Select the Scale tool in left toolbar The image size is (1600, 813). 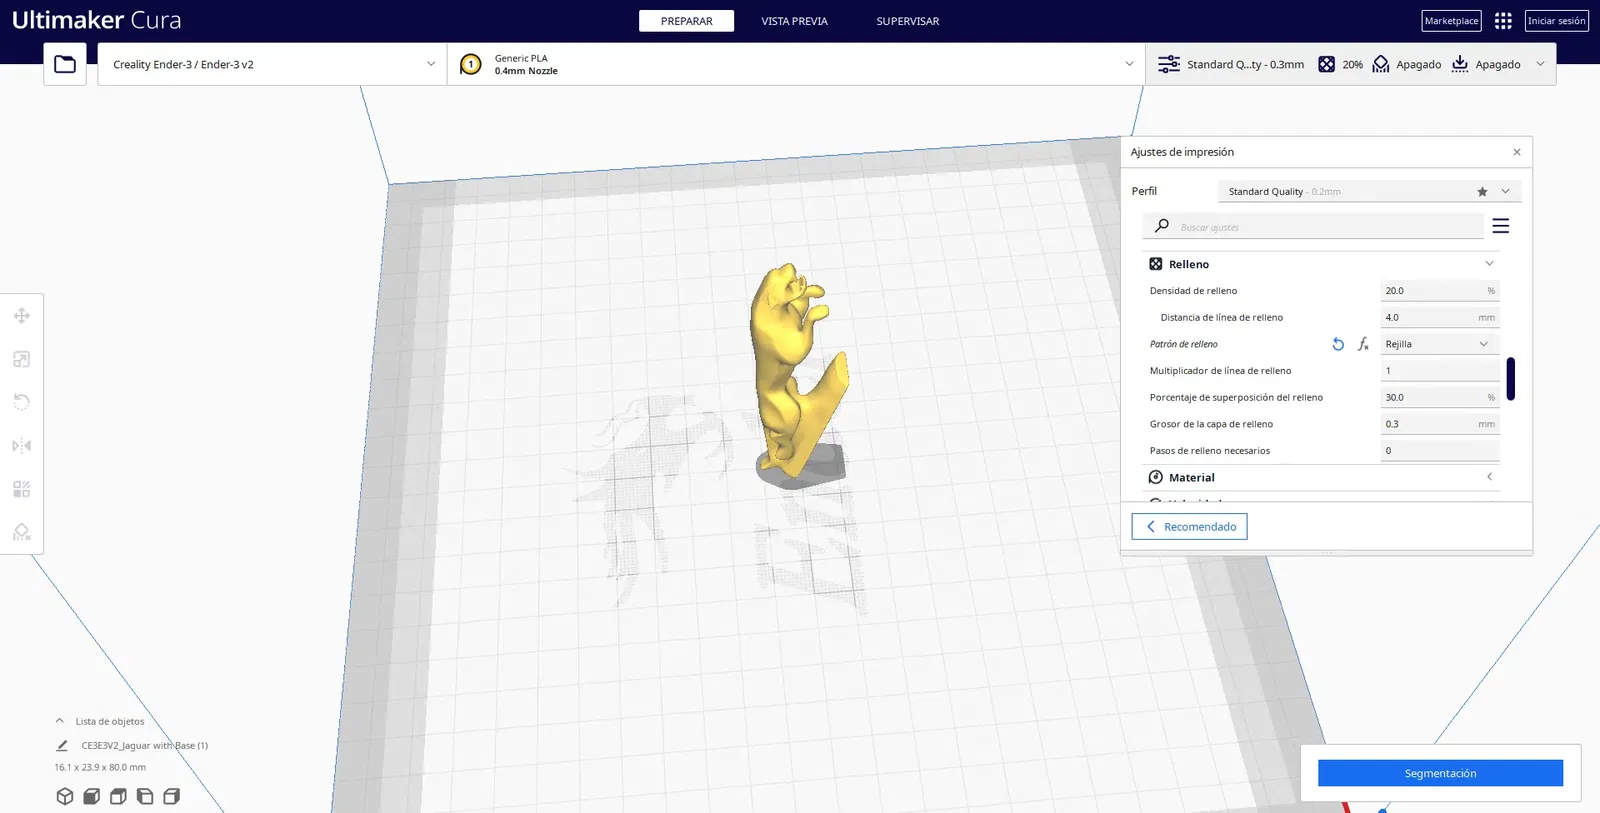point(22,359)
